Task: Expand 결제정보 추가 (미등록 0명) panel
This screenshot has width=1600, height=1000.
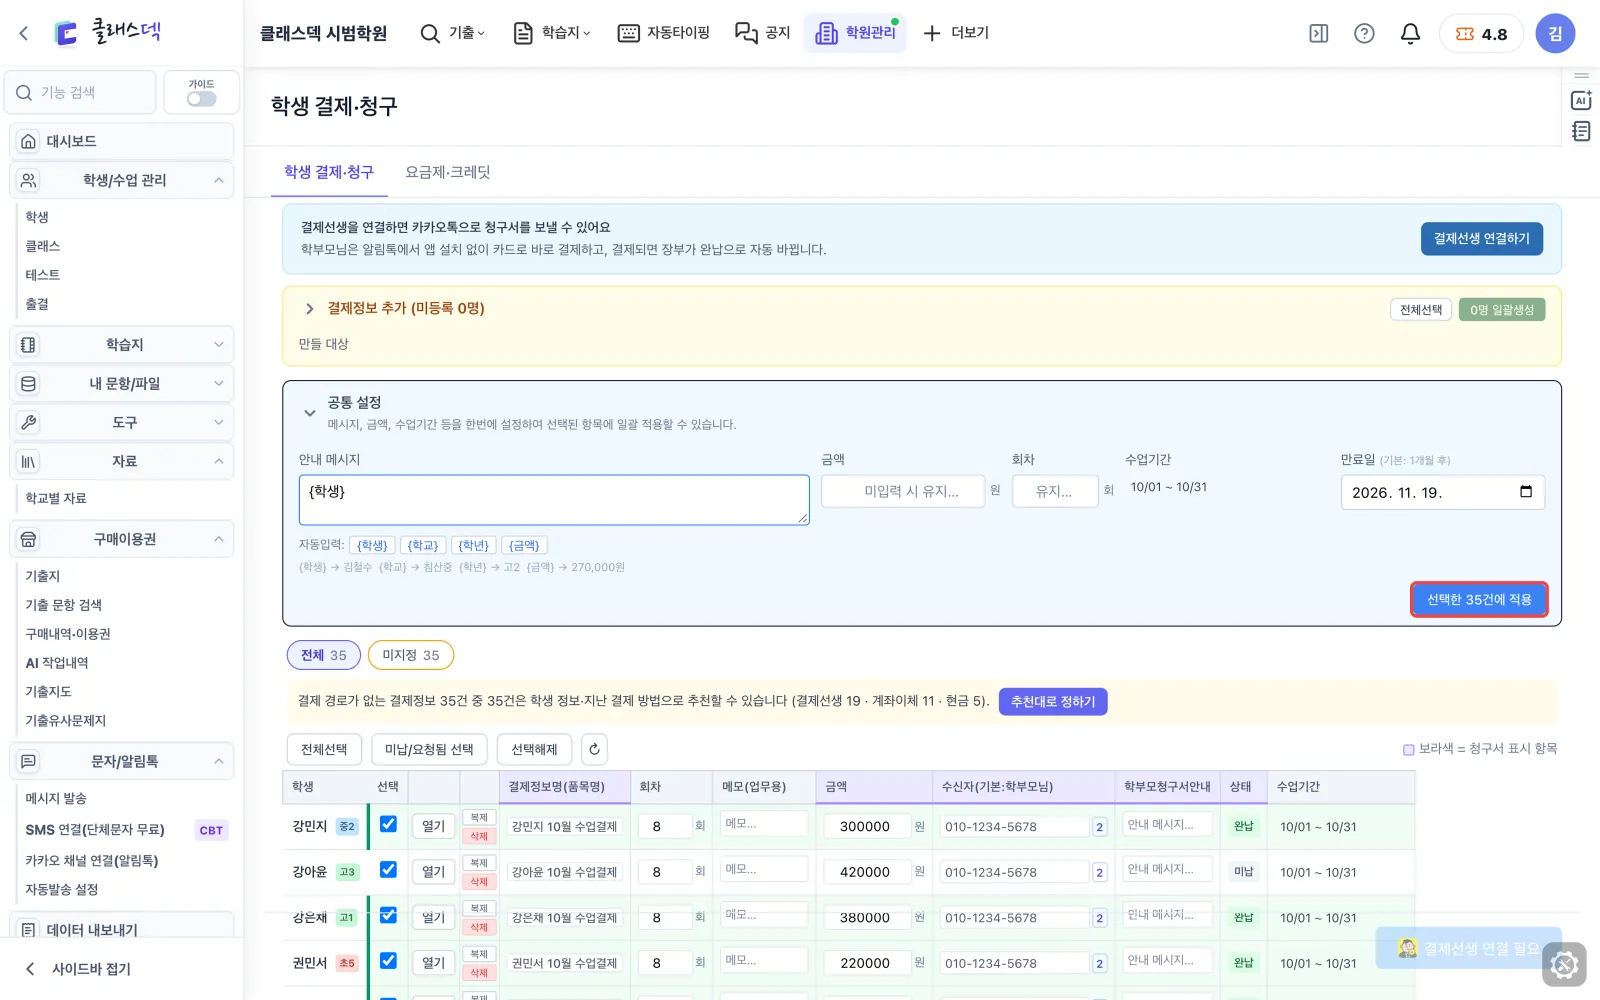Action: (x=309, y=309)
